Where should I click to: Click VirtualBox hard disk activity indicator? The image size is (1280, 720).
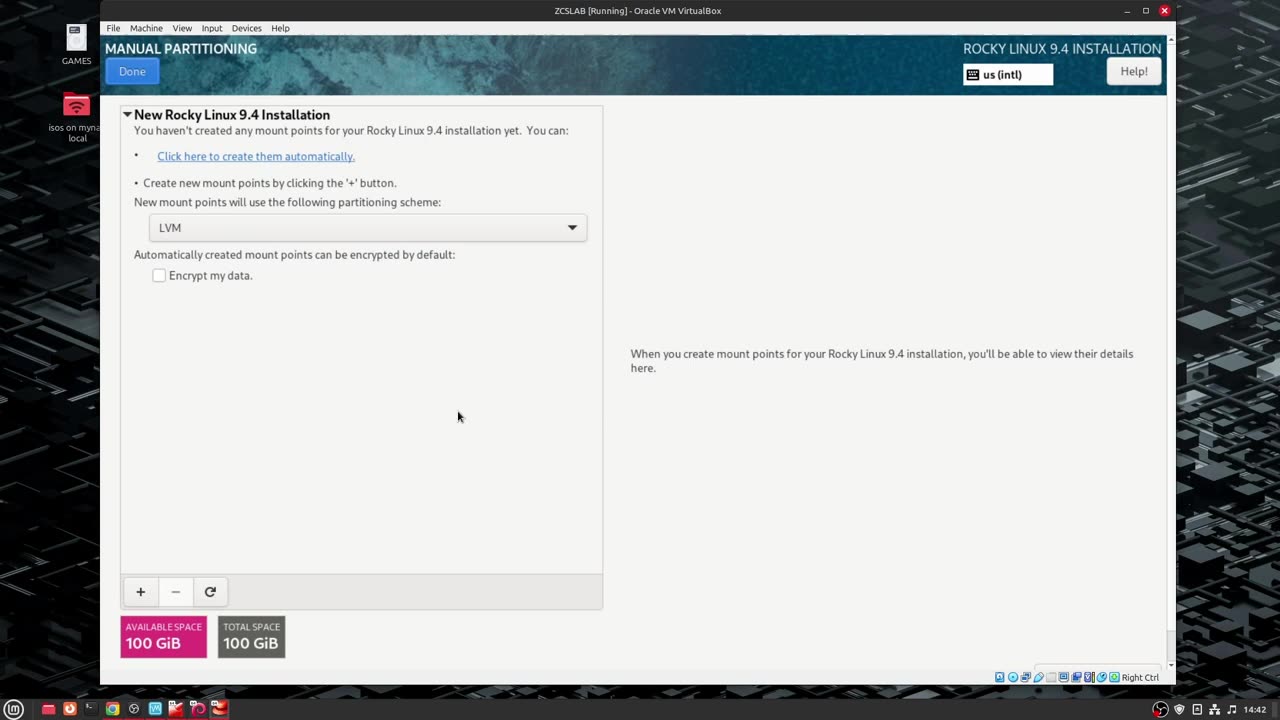[x=1000, y=677]
